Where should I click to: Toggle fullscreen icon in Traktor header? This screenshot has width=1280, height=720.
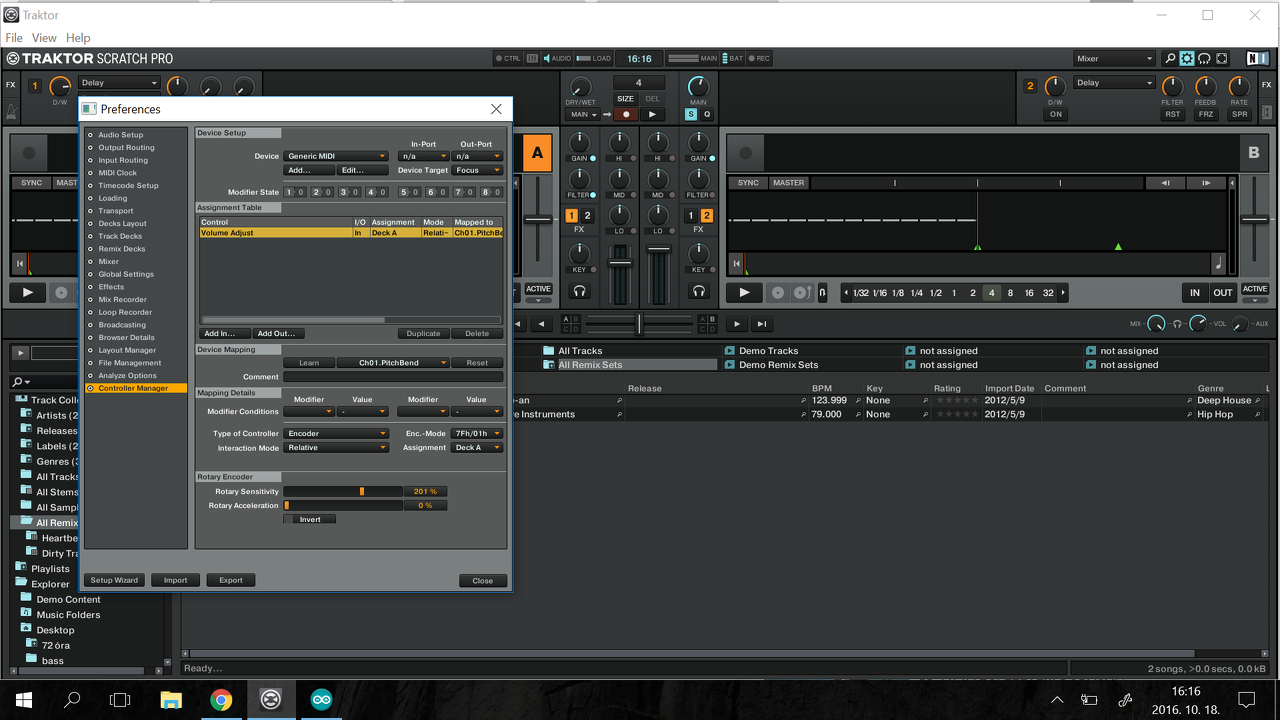coord(1222,59)
